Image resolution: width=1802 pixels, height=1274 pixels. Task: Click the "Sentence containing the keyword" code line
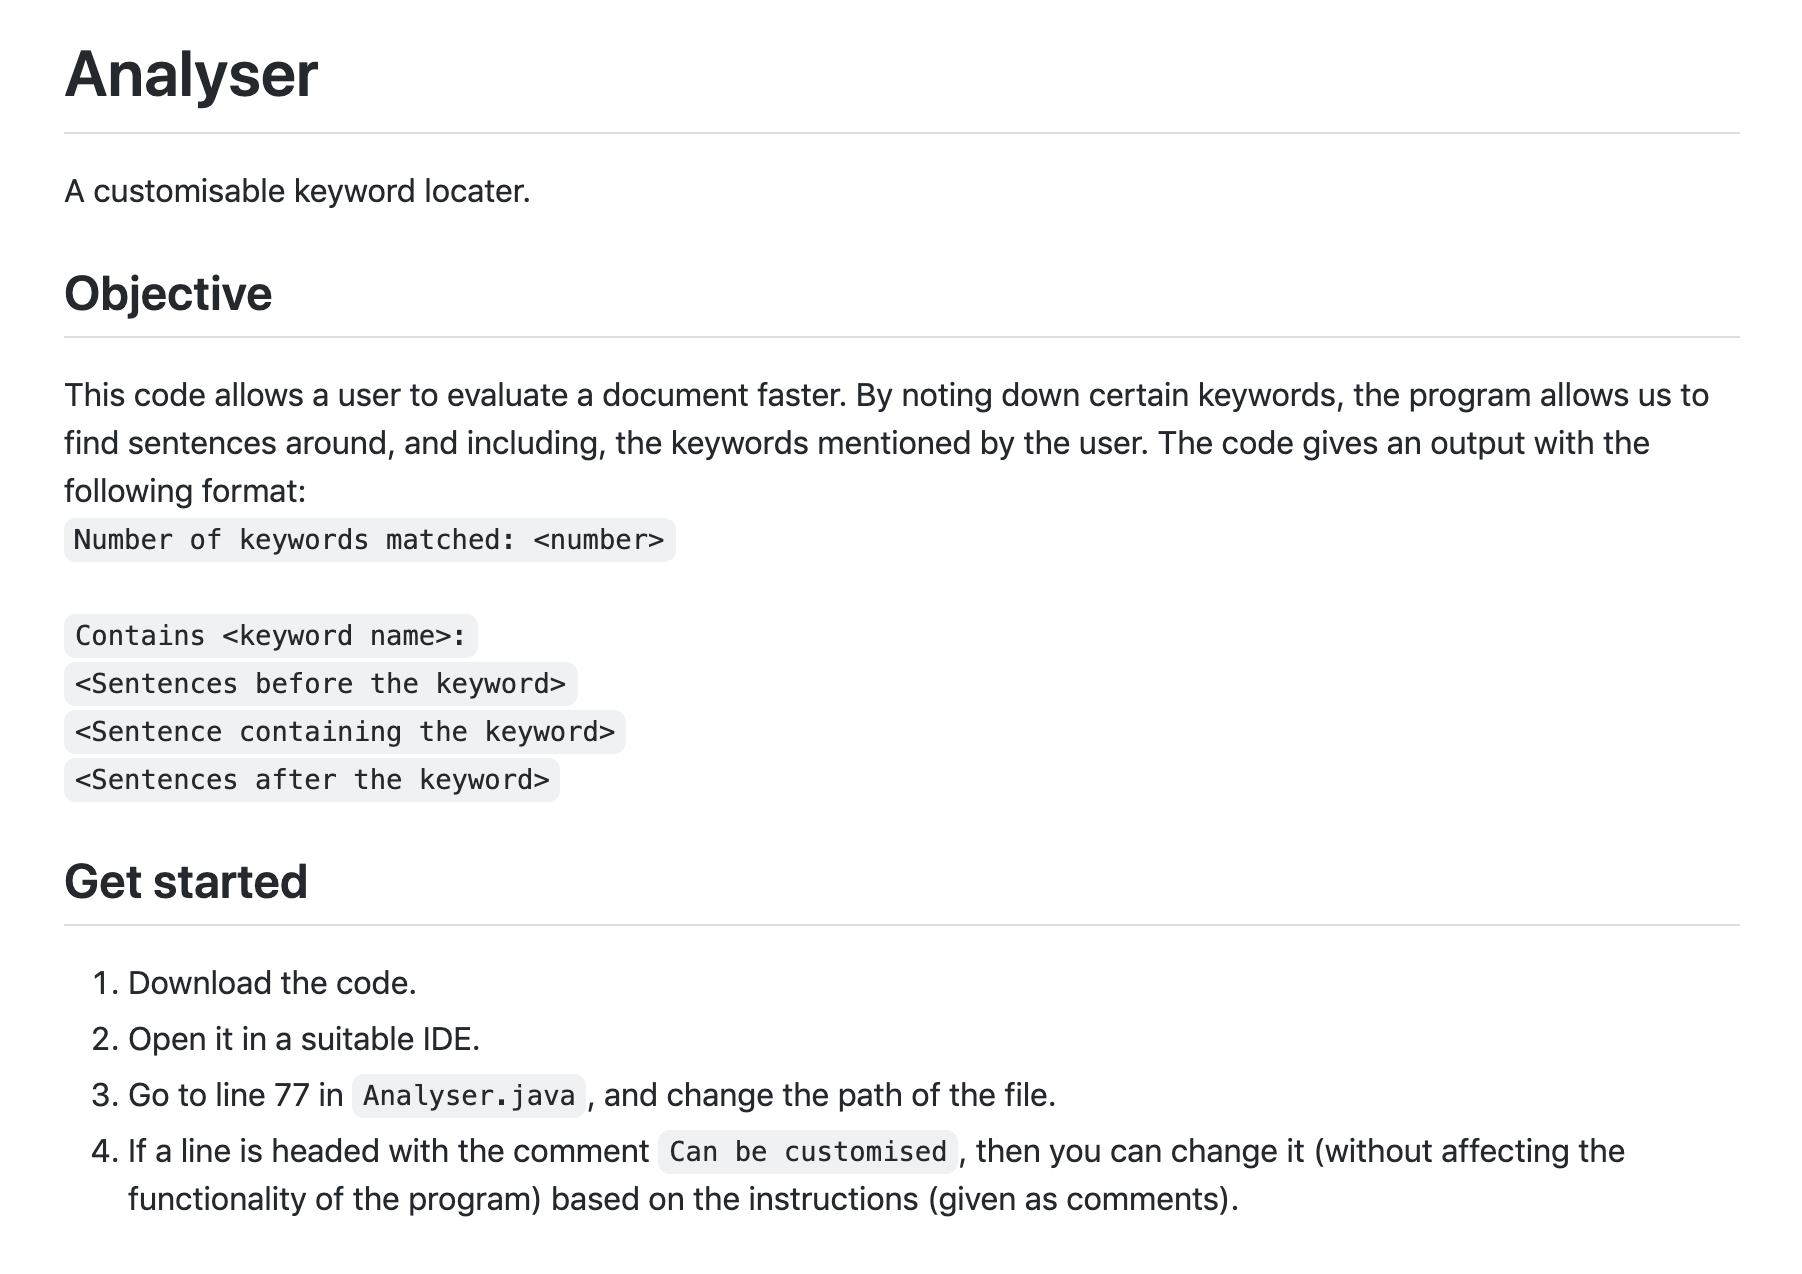pyautogui.click(x=345, y=732)
